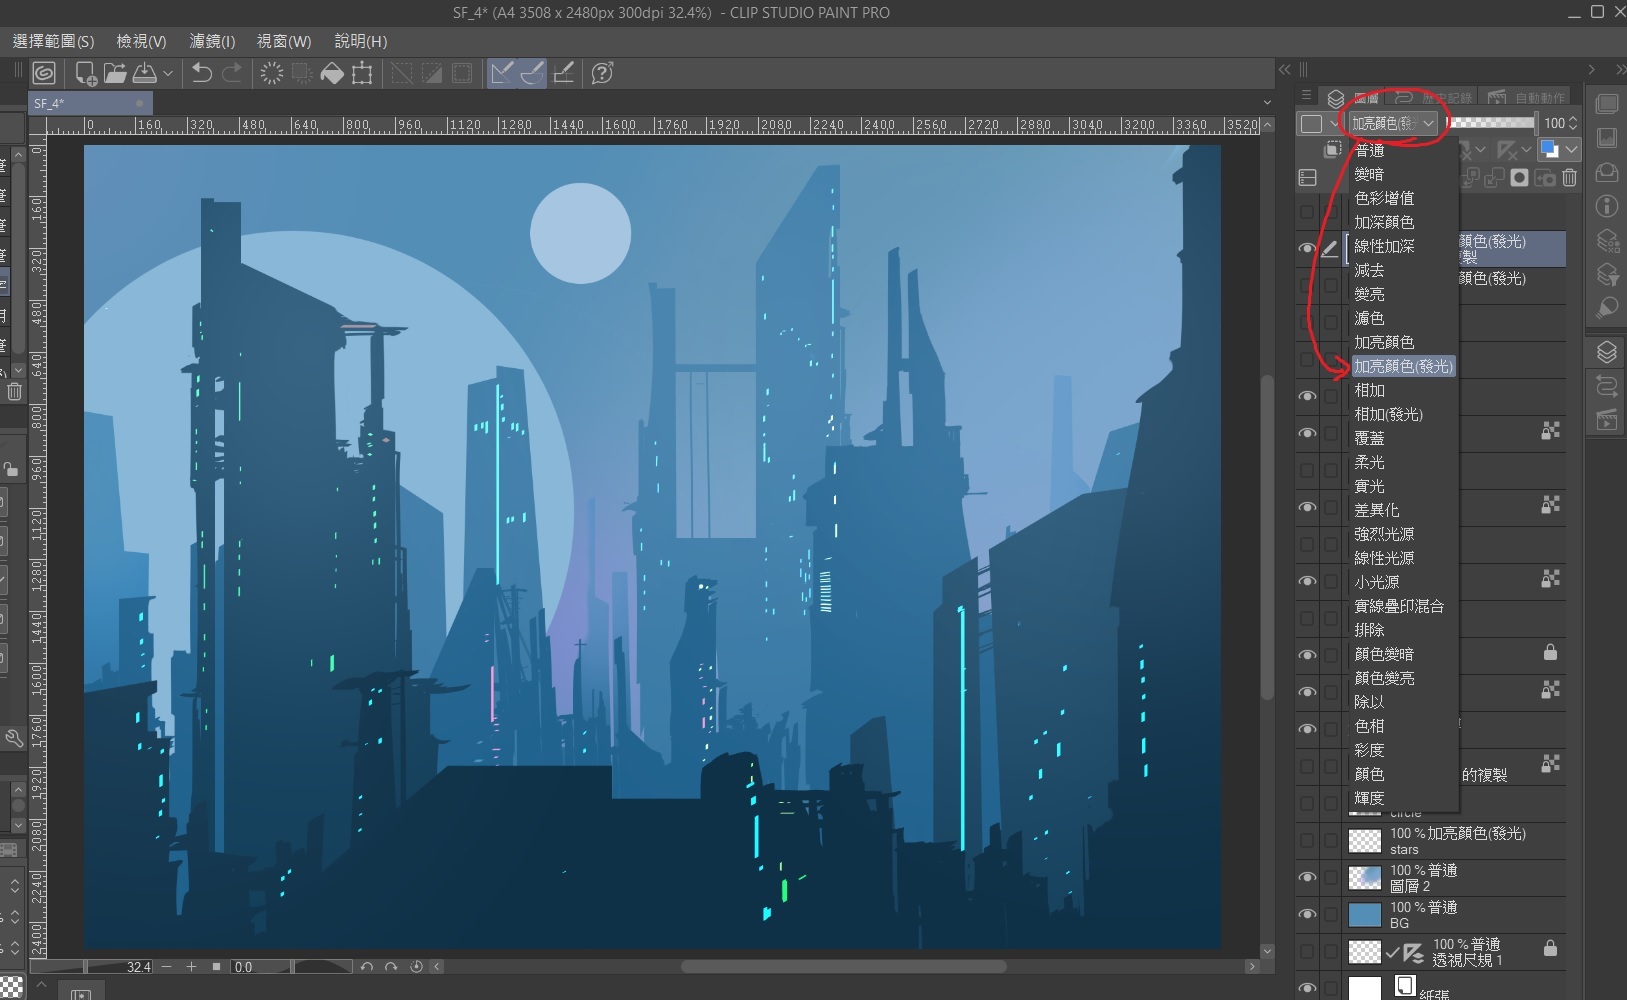The image size is (1627, 1000).
Task: Hide the BG layer via eye icon
Action: [x=1307, y=915]
